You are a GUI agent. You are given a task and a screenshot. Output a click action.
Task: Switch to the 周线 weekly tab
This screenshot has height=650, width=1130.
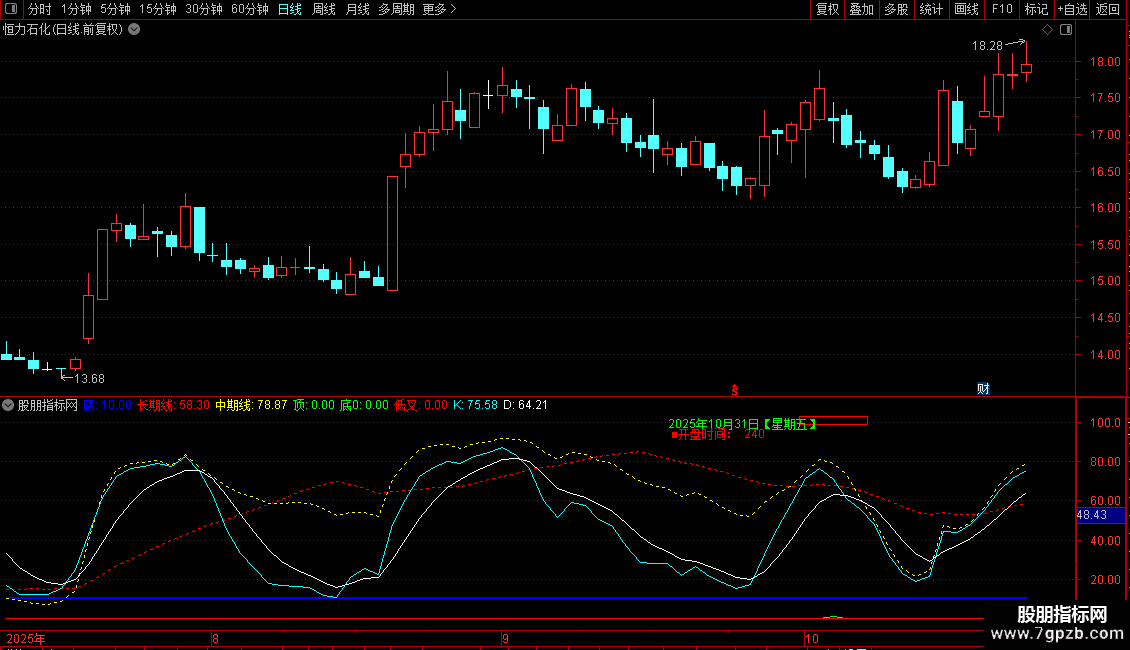[x=324, y=9]
